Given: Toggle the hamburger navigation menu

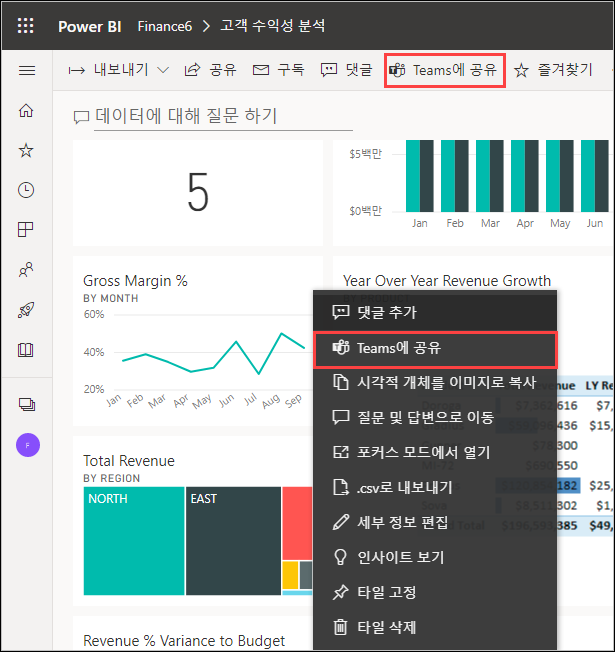Looking at the screenshot, I should 27,70.
